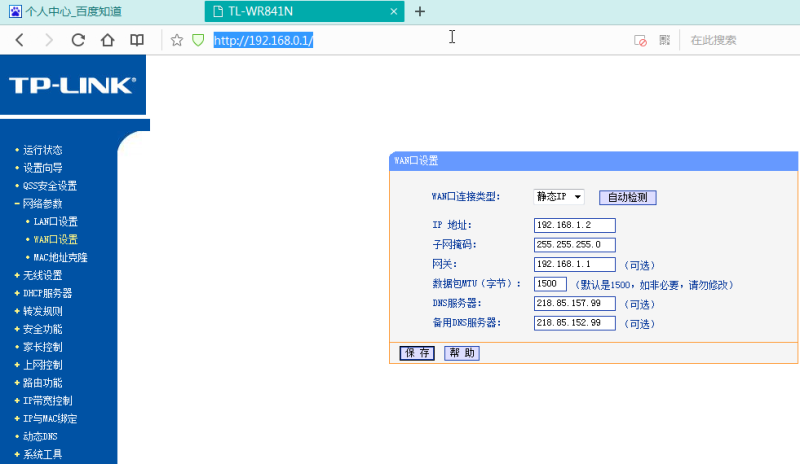Open WAN口连接类型 静态IP dropdown
This screenshot has height=464, width=800.
click(x=560, y=197)
